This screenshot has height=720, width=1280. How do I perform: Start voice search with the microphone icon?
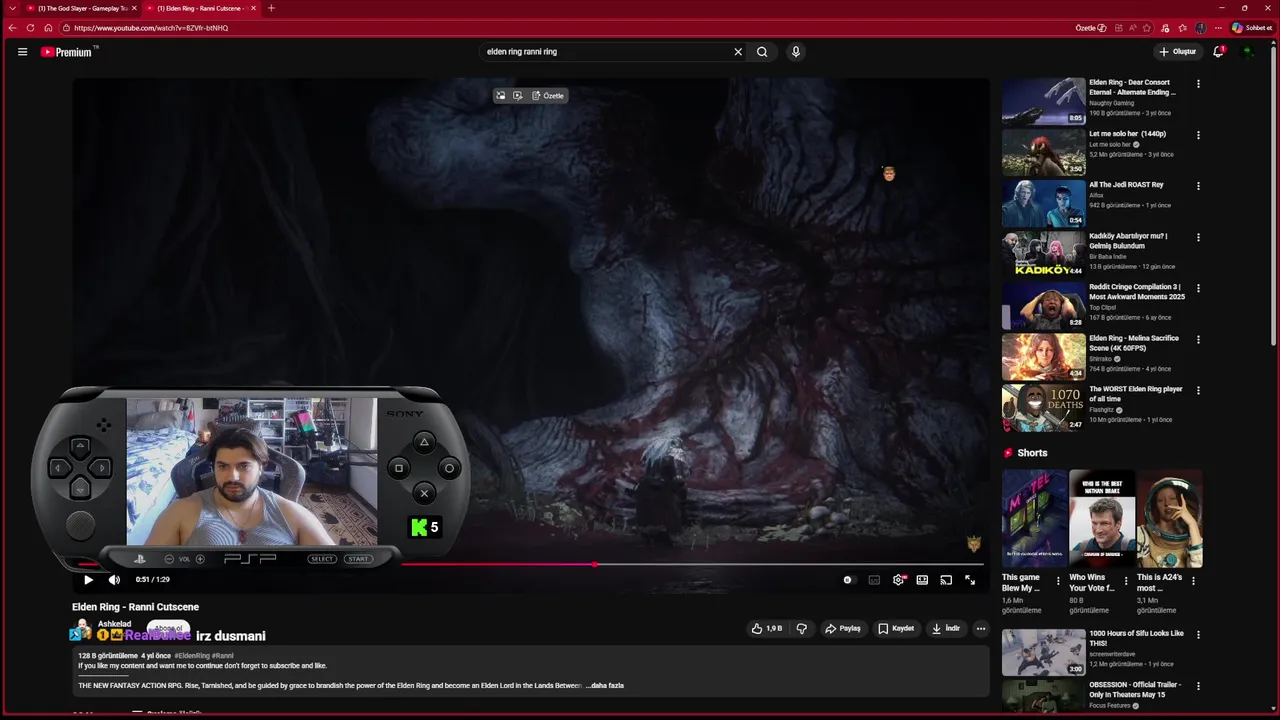796,52
